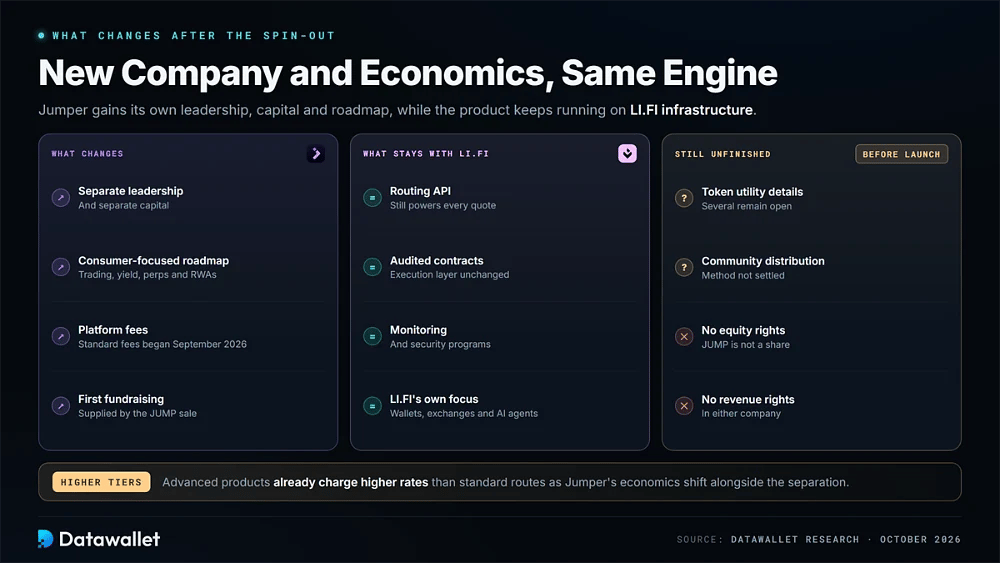Click 'And security programs' subtext
The width and height of the screenshot is (1000, 563).
click(441, 344)
